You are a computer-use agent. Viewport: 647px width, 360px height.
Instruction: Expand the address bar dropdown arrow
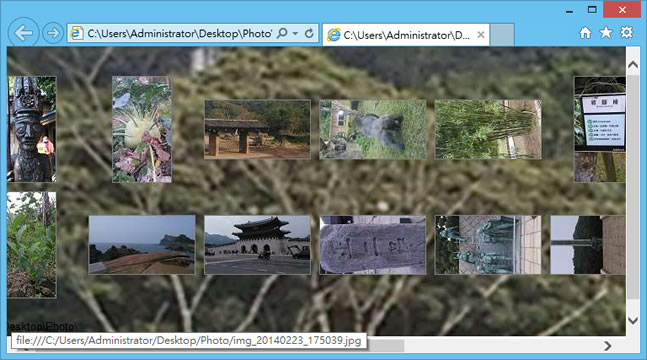(295, 33)
